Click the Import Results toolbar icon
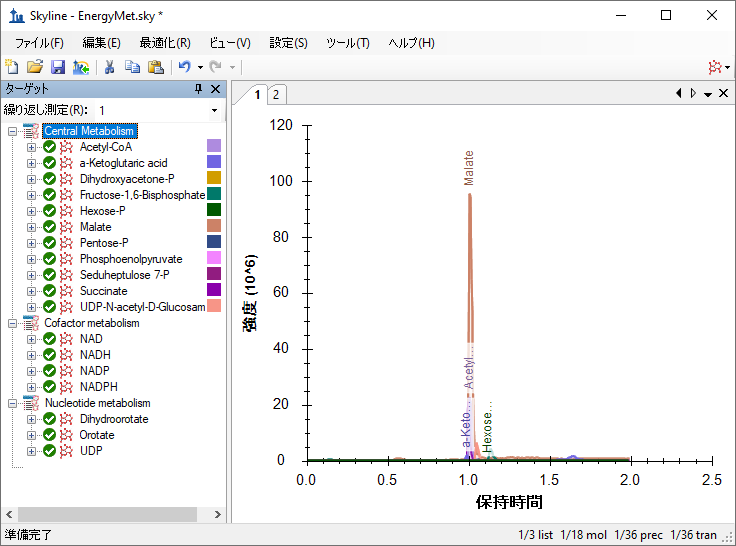The width and height of the screenshot is (736, 546). (x=81, y=67)
